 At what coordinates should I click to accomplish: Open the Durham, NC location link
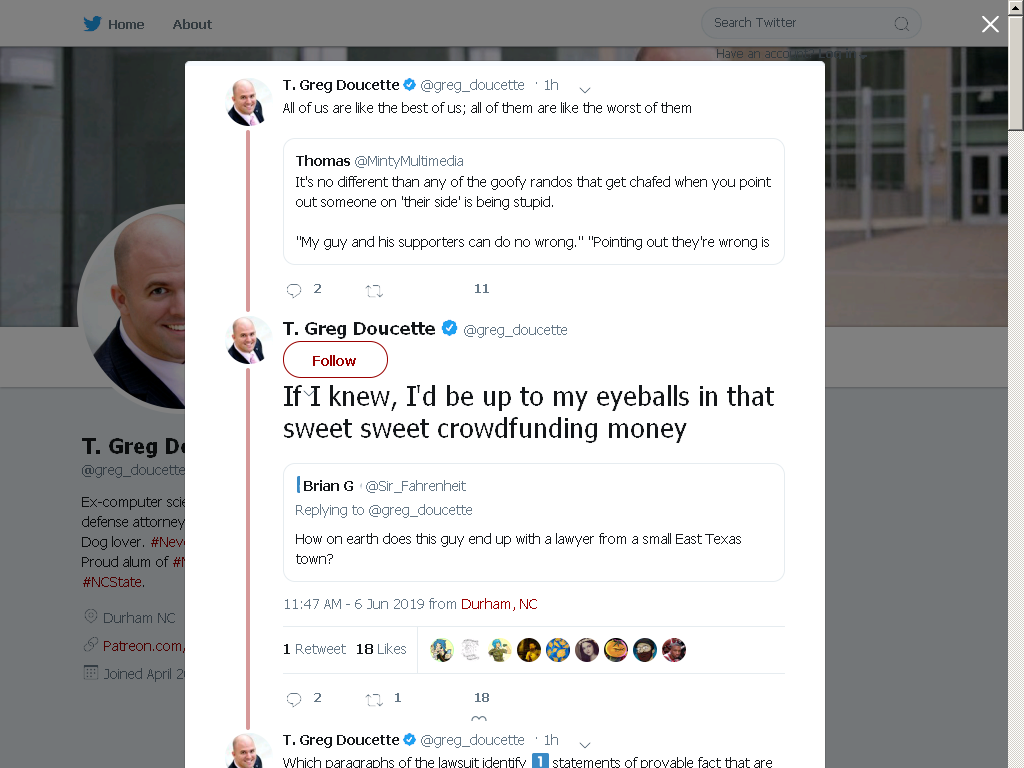[x=499, y=604]
